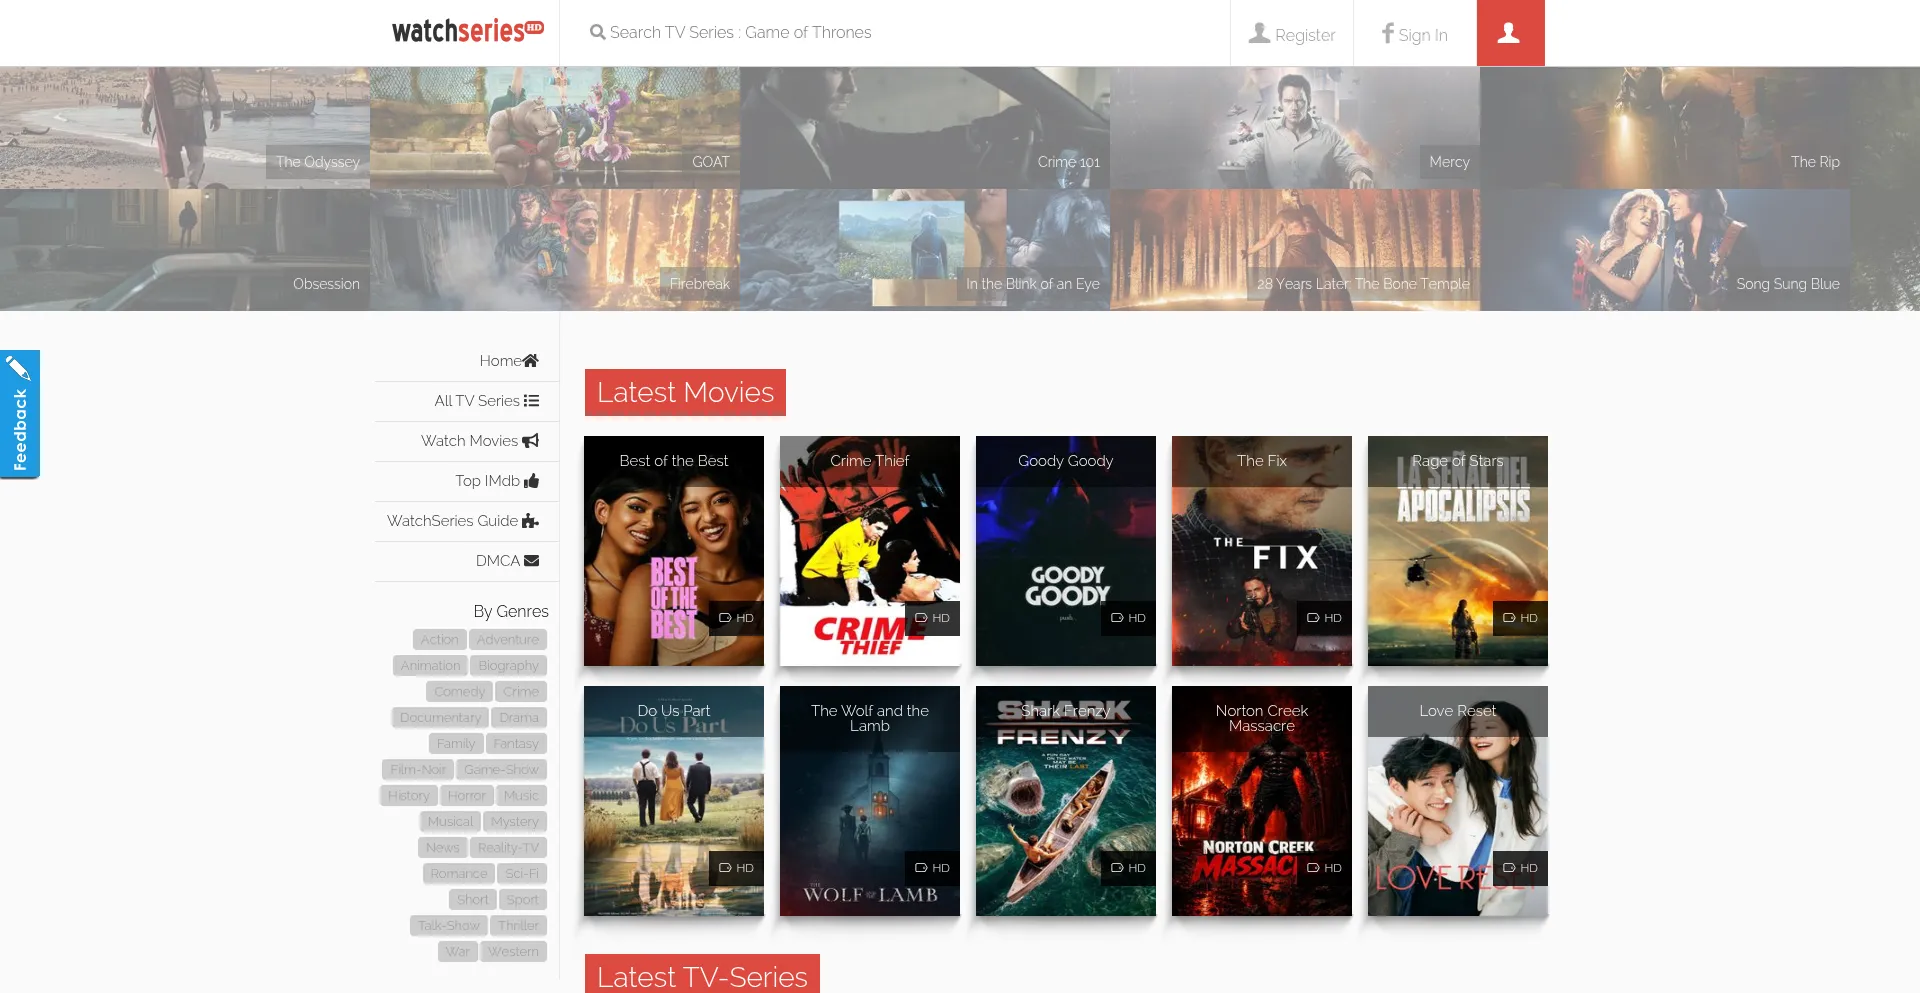Select the Romance genre tag
1920x993 pixels.
coord(458,874)
